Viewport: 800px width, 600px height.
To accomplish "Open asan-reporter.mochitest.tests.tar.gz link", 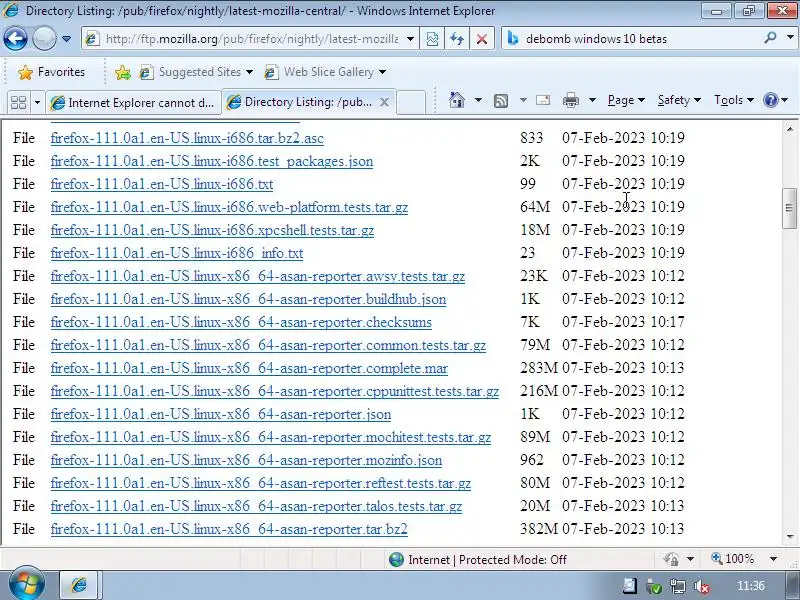I will (x=271, y=437).
